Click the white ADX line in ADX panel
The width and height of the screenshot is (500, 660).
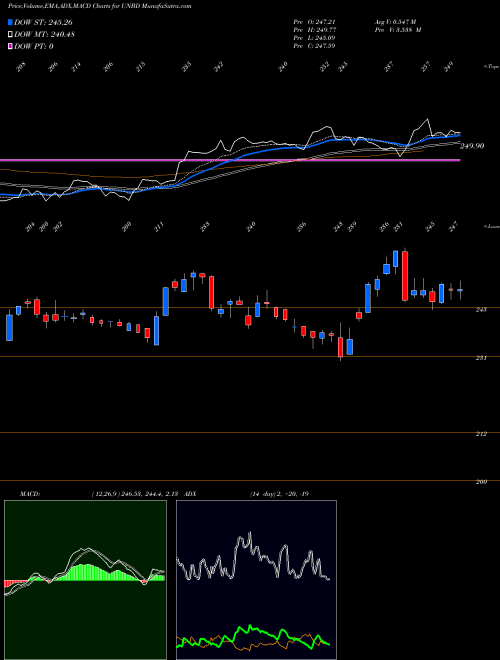[253, 556]
